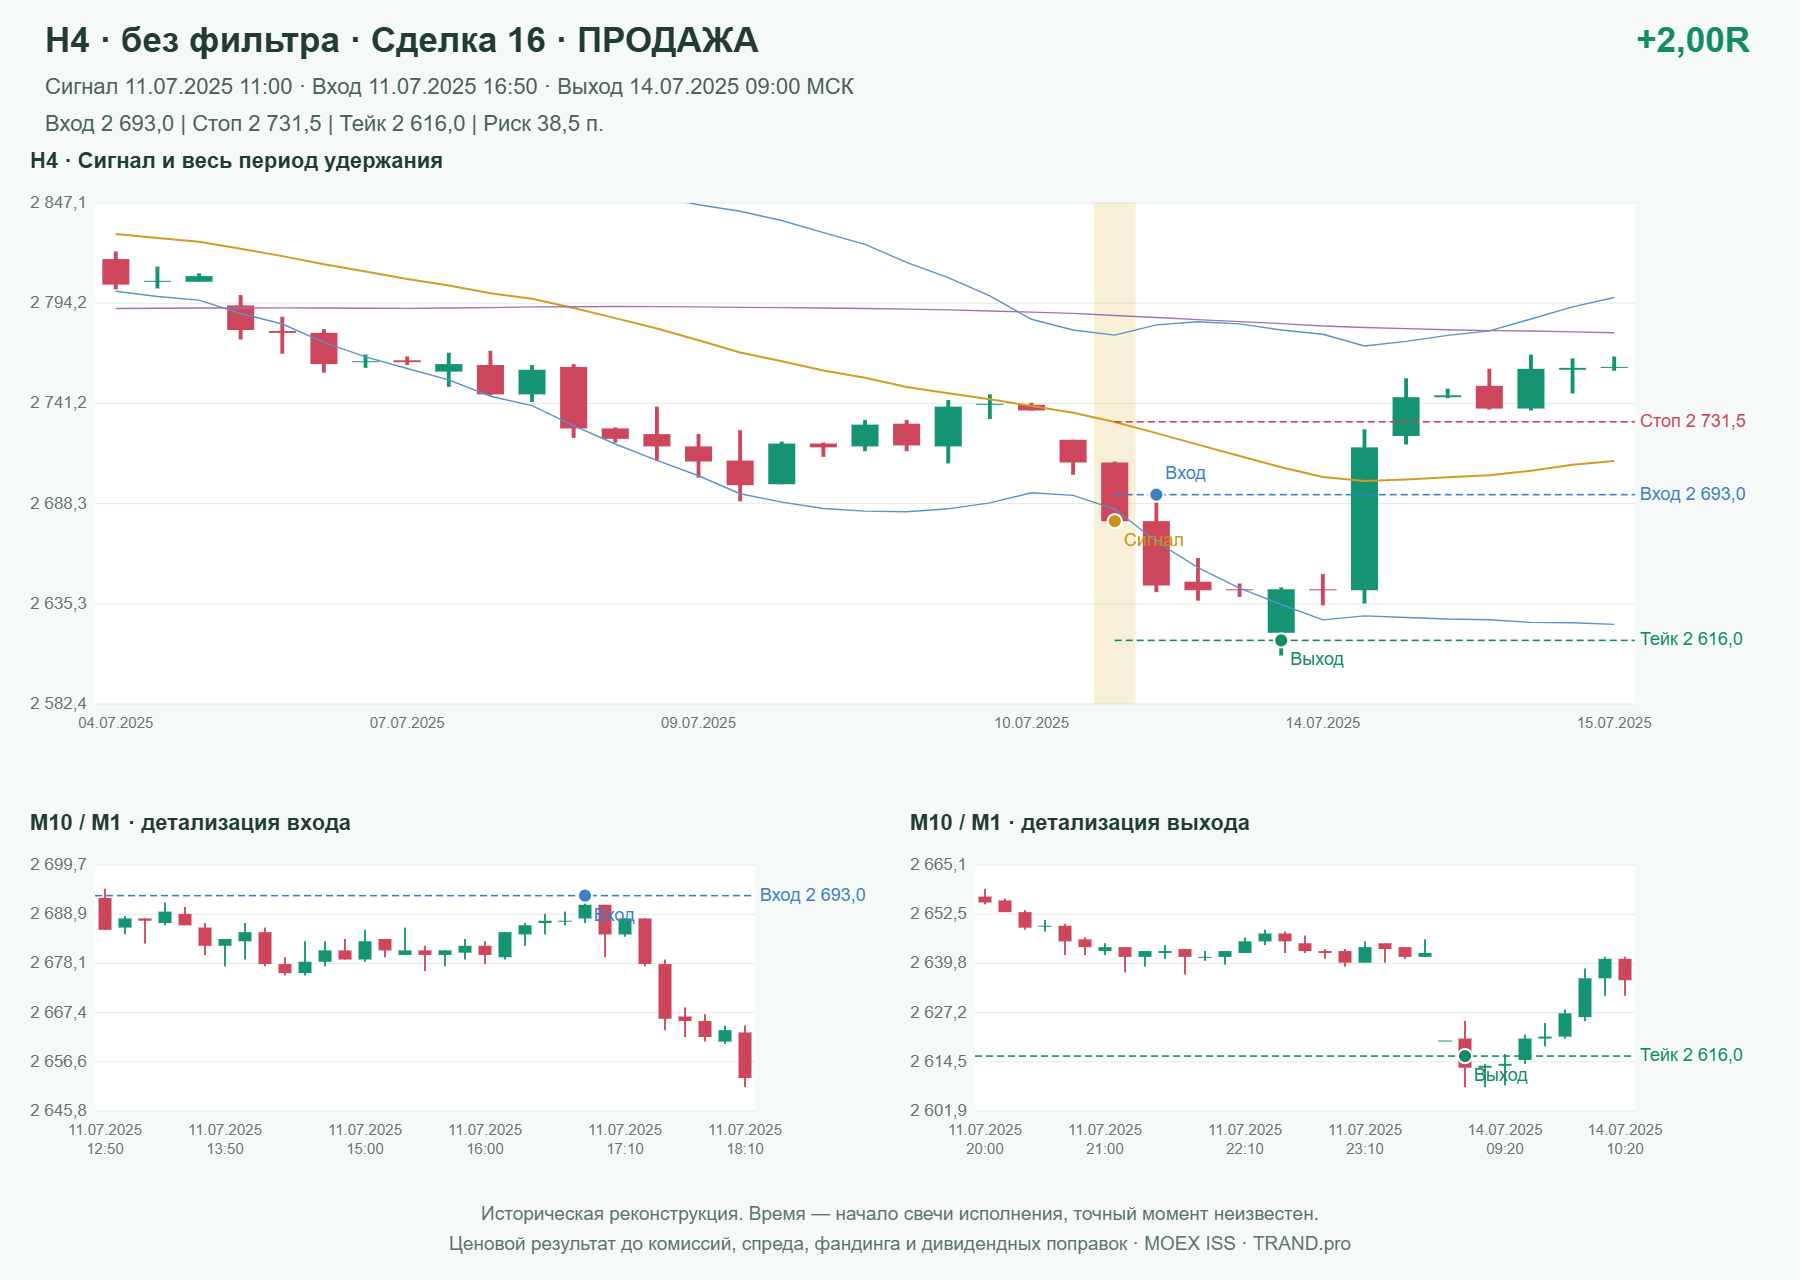This screenshot has height=1280, width=1800.
Task: Click the green Выход dot on exit detail chart
Action: click(1465, 1056)
